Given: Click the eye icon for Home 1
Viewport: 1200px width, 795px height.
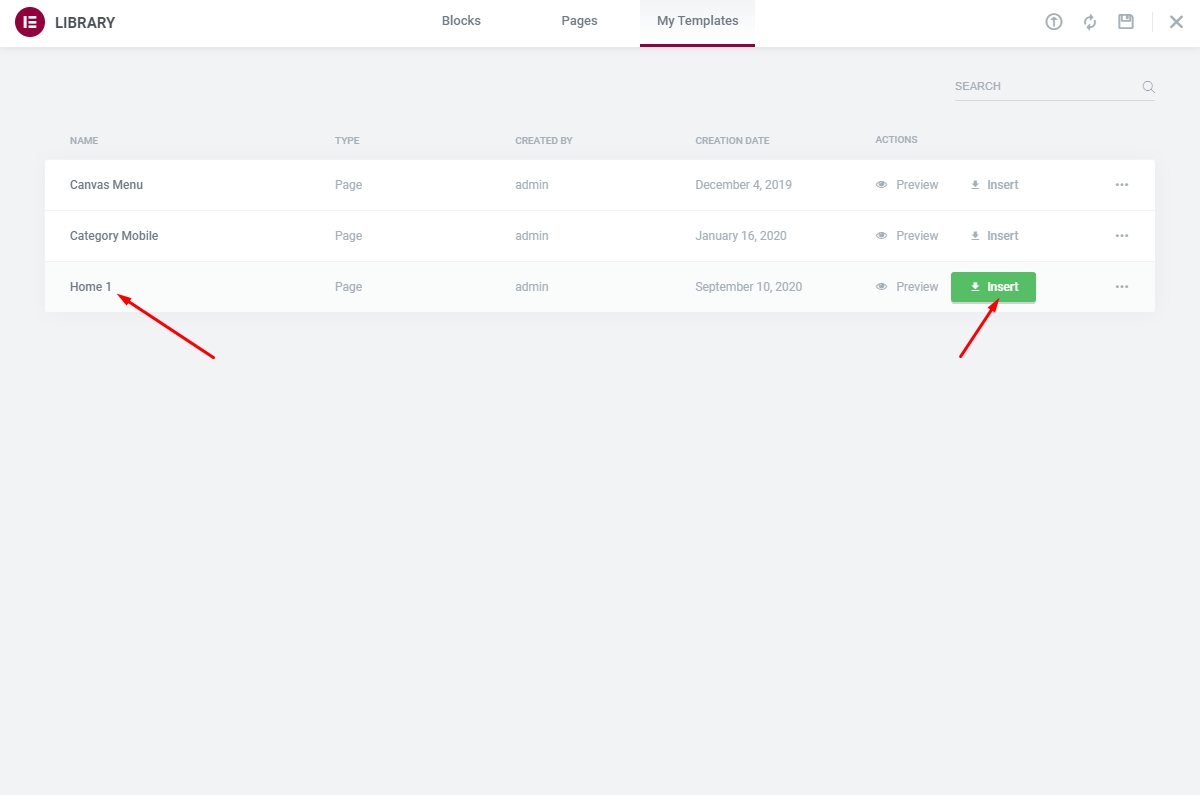Looking at the screenshot, I should pyautogui.click(x=881, y=287).
